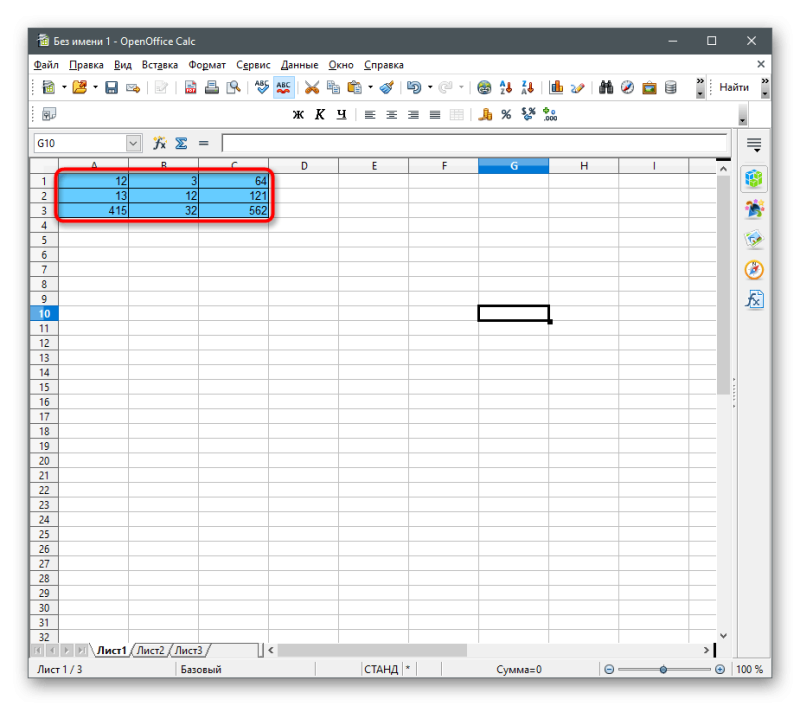Image resolution: width=800 pixels, height=706 pixels.
Task: Open Find & Replace binoculars icon
Action: pyautogui.click(x=606, y=88)
